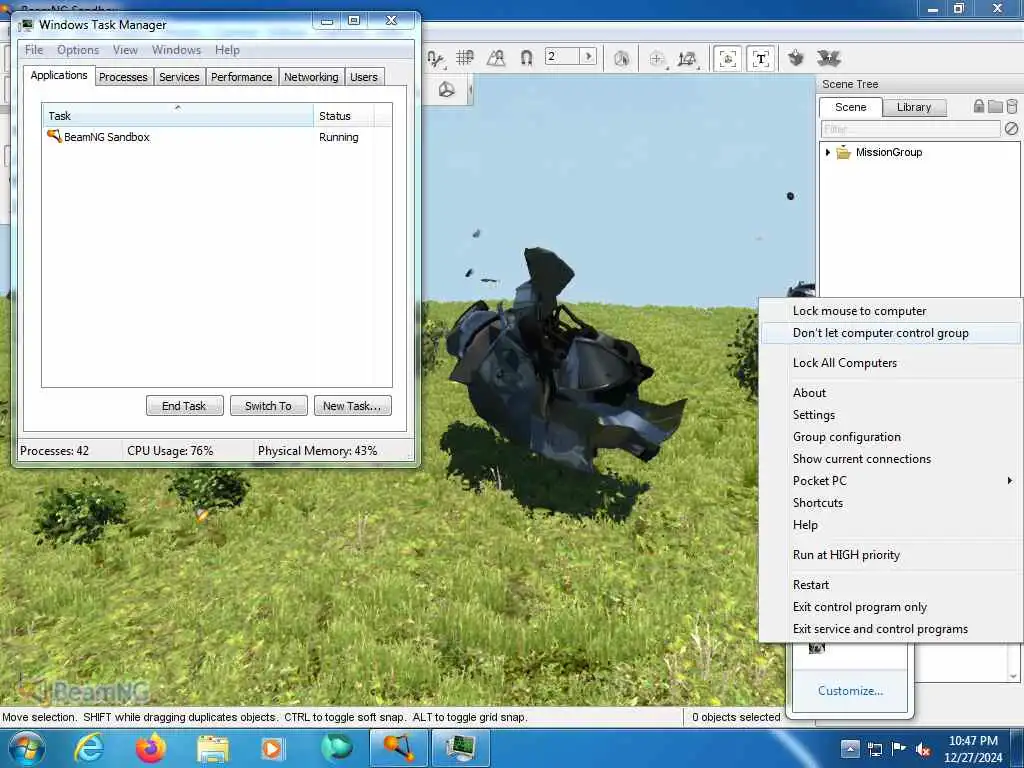This screenshot has height=768, width=1024.
Task: Click the snap size value field
Action: pos(562,56)
